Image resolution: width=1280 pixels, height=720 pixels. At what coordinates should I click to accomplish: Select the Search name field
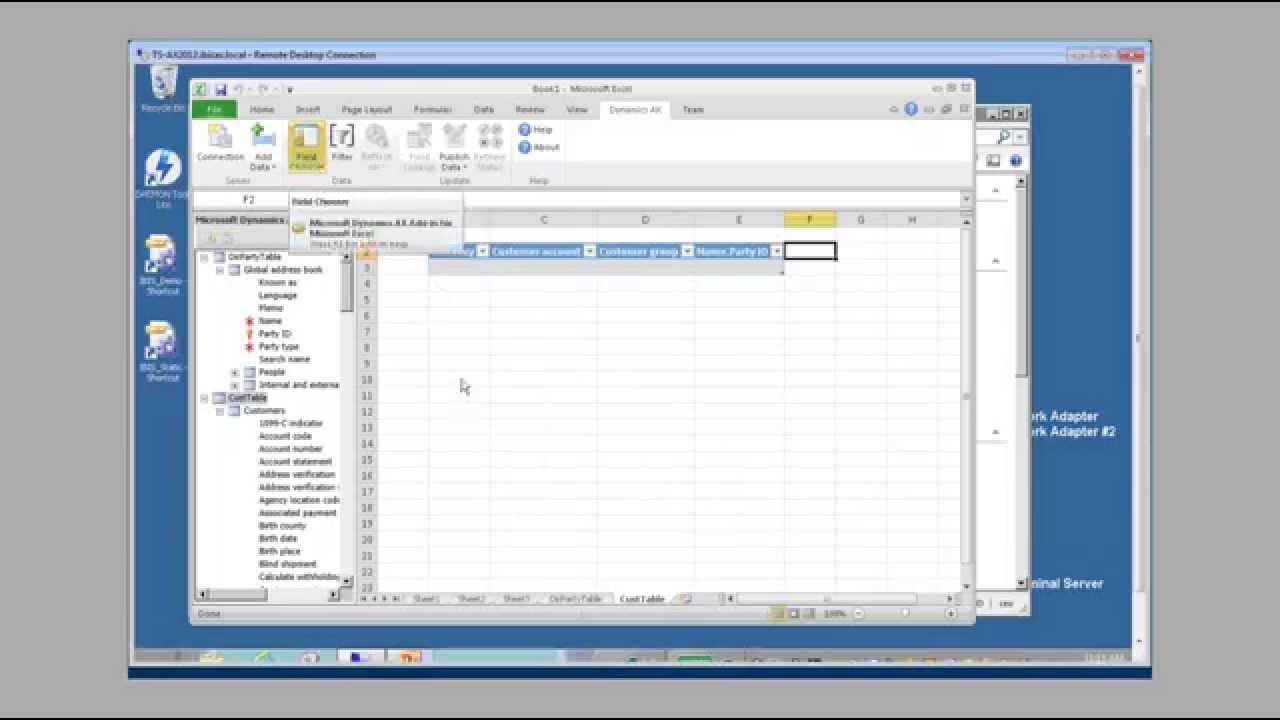coord(285,359)
